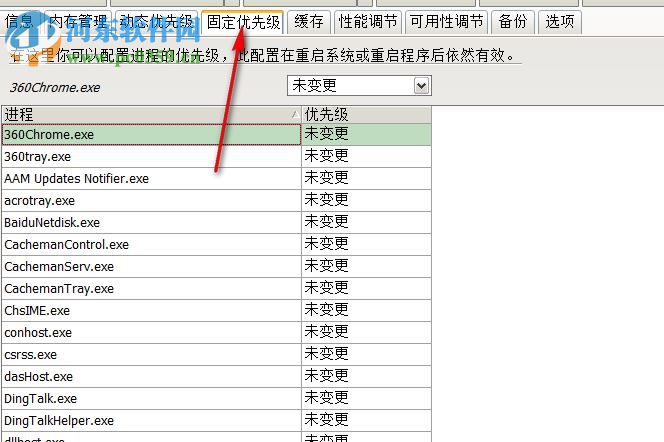Select the 固定优先级 tab
Screen dimensions: 664x442
243,22
